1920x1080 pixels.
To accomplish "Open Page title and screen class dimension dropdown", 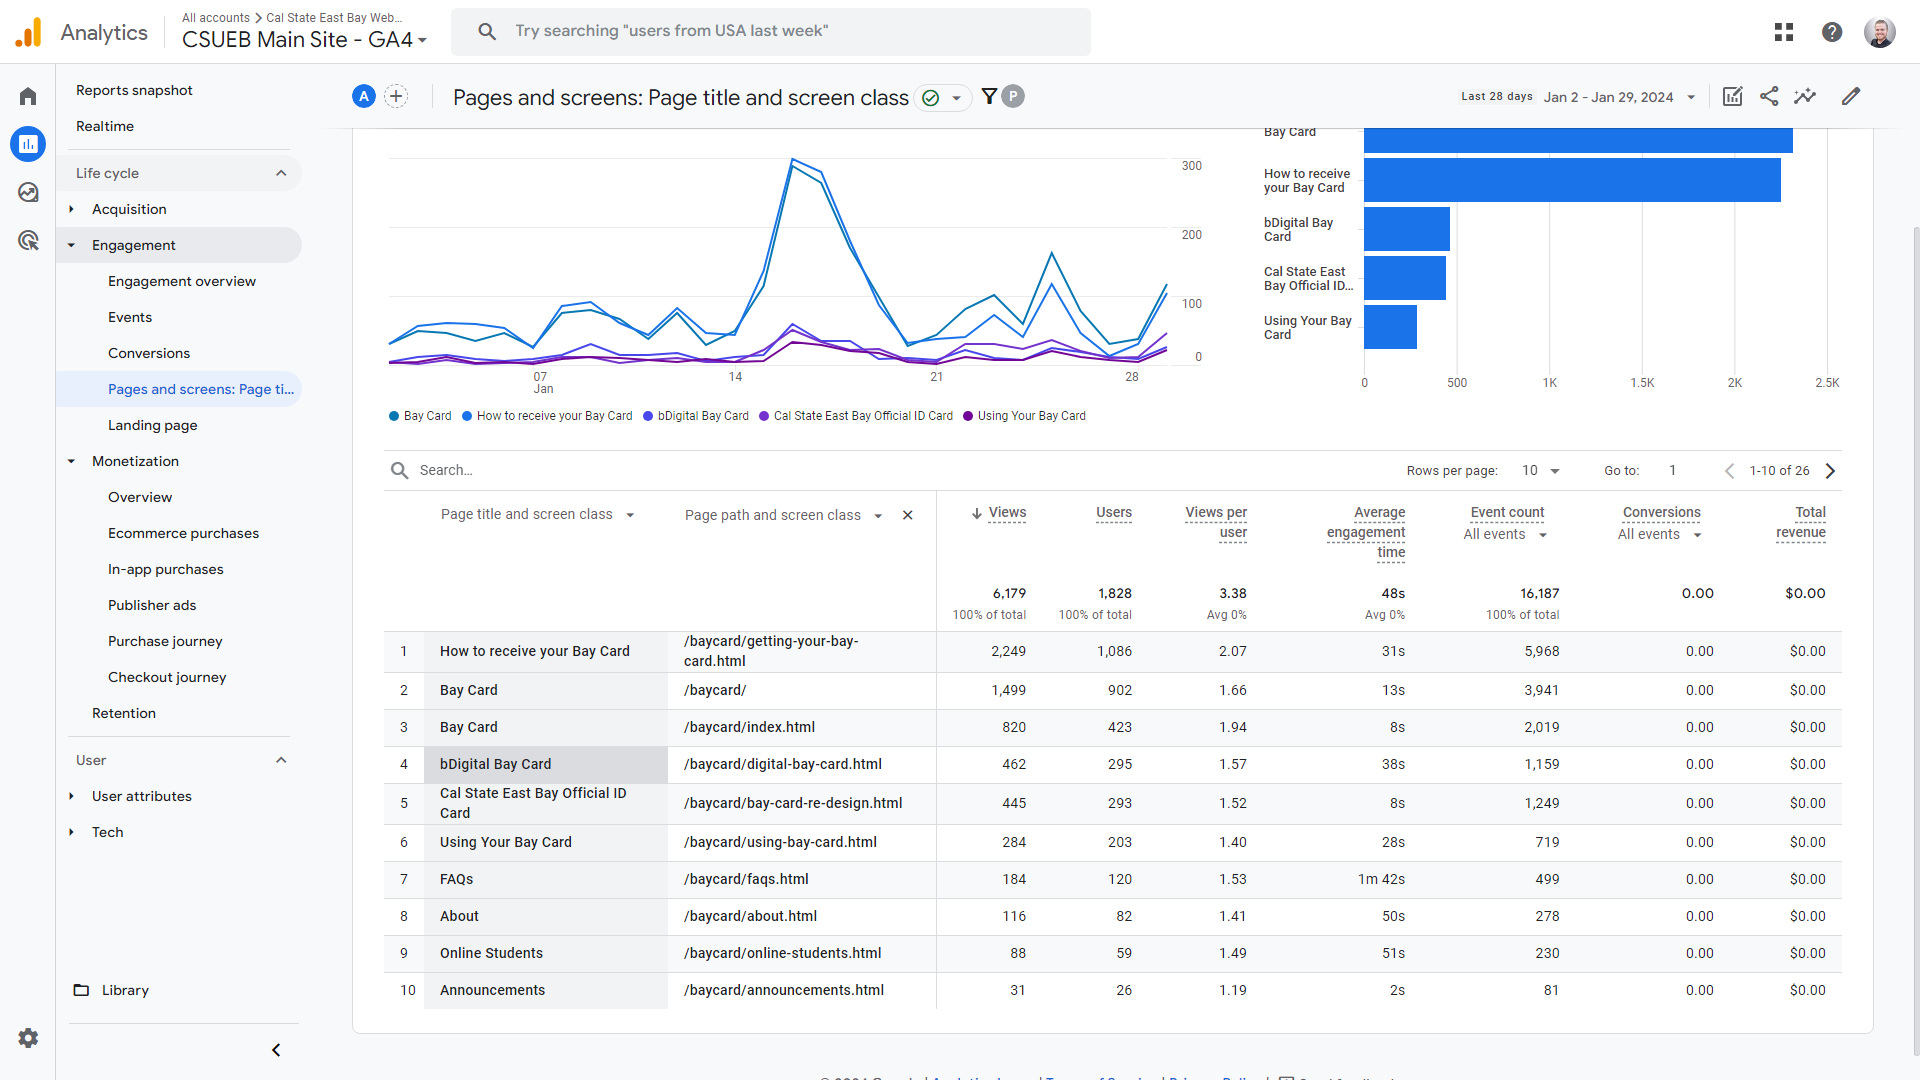I will [538, 515].
